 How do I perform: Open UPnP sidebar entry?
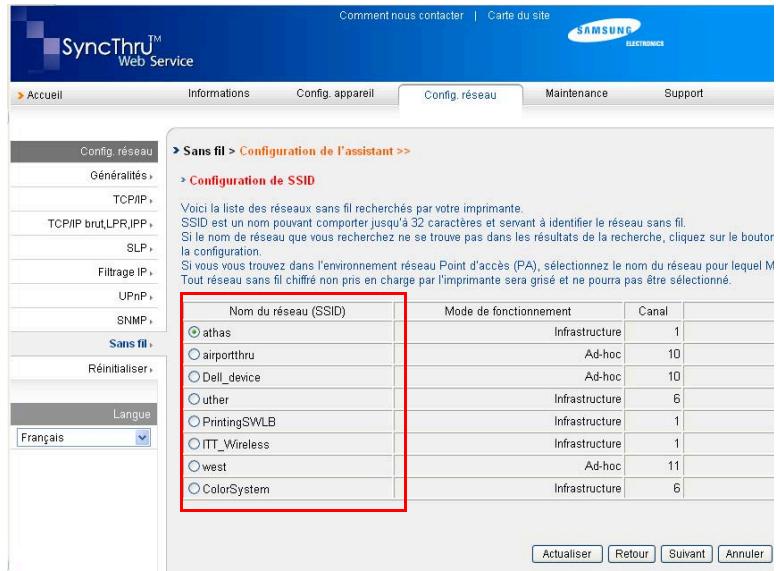(x=135, y=296)
